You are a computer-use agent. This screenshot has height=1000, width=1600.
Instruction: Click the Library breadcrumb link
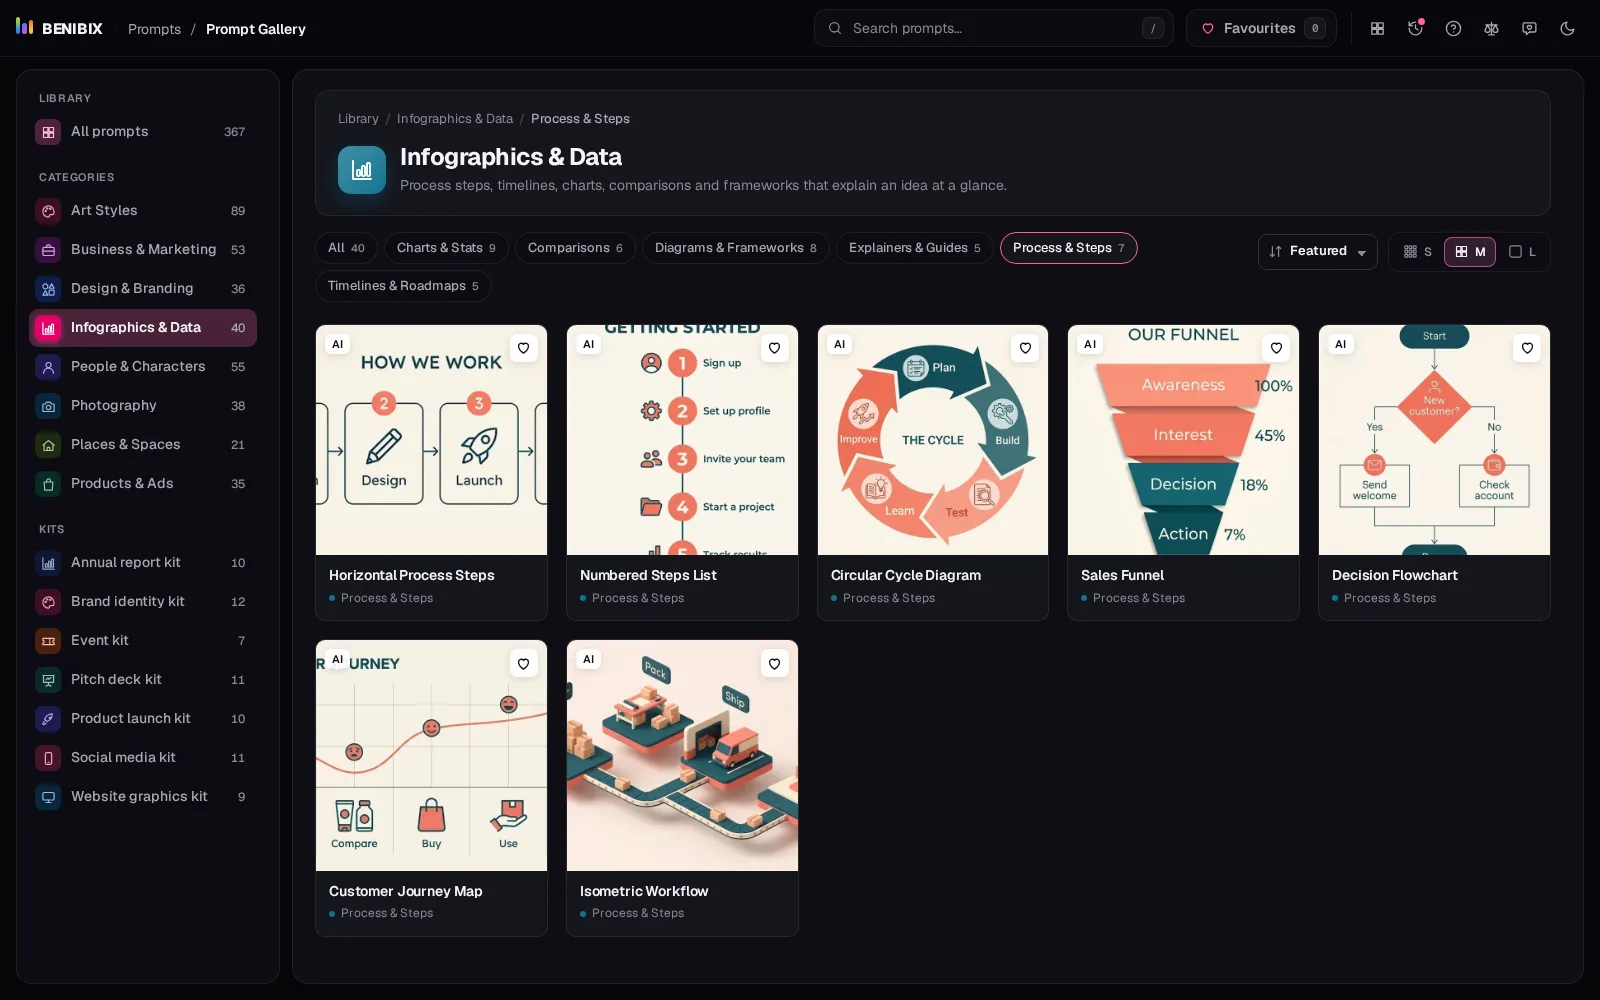358,119
